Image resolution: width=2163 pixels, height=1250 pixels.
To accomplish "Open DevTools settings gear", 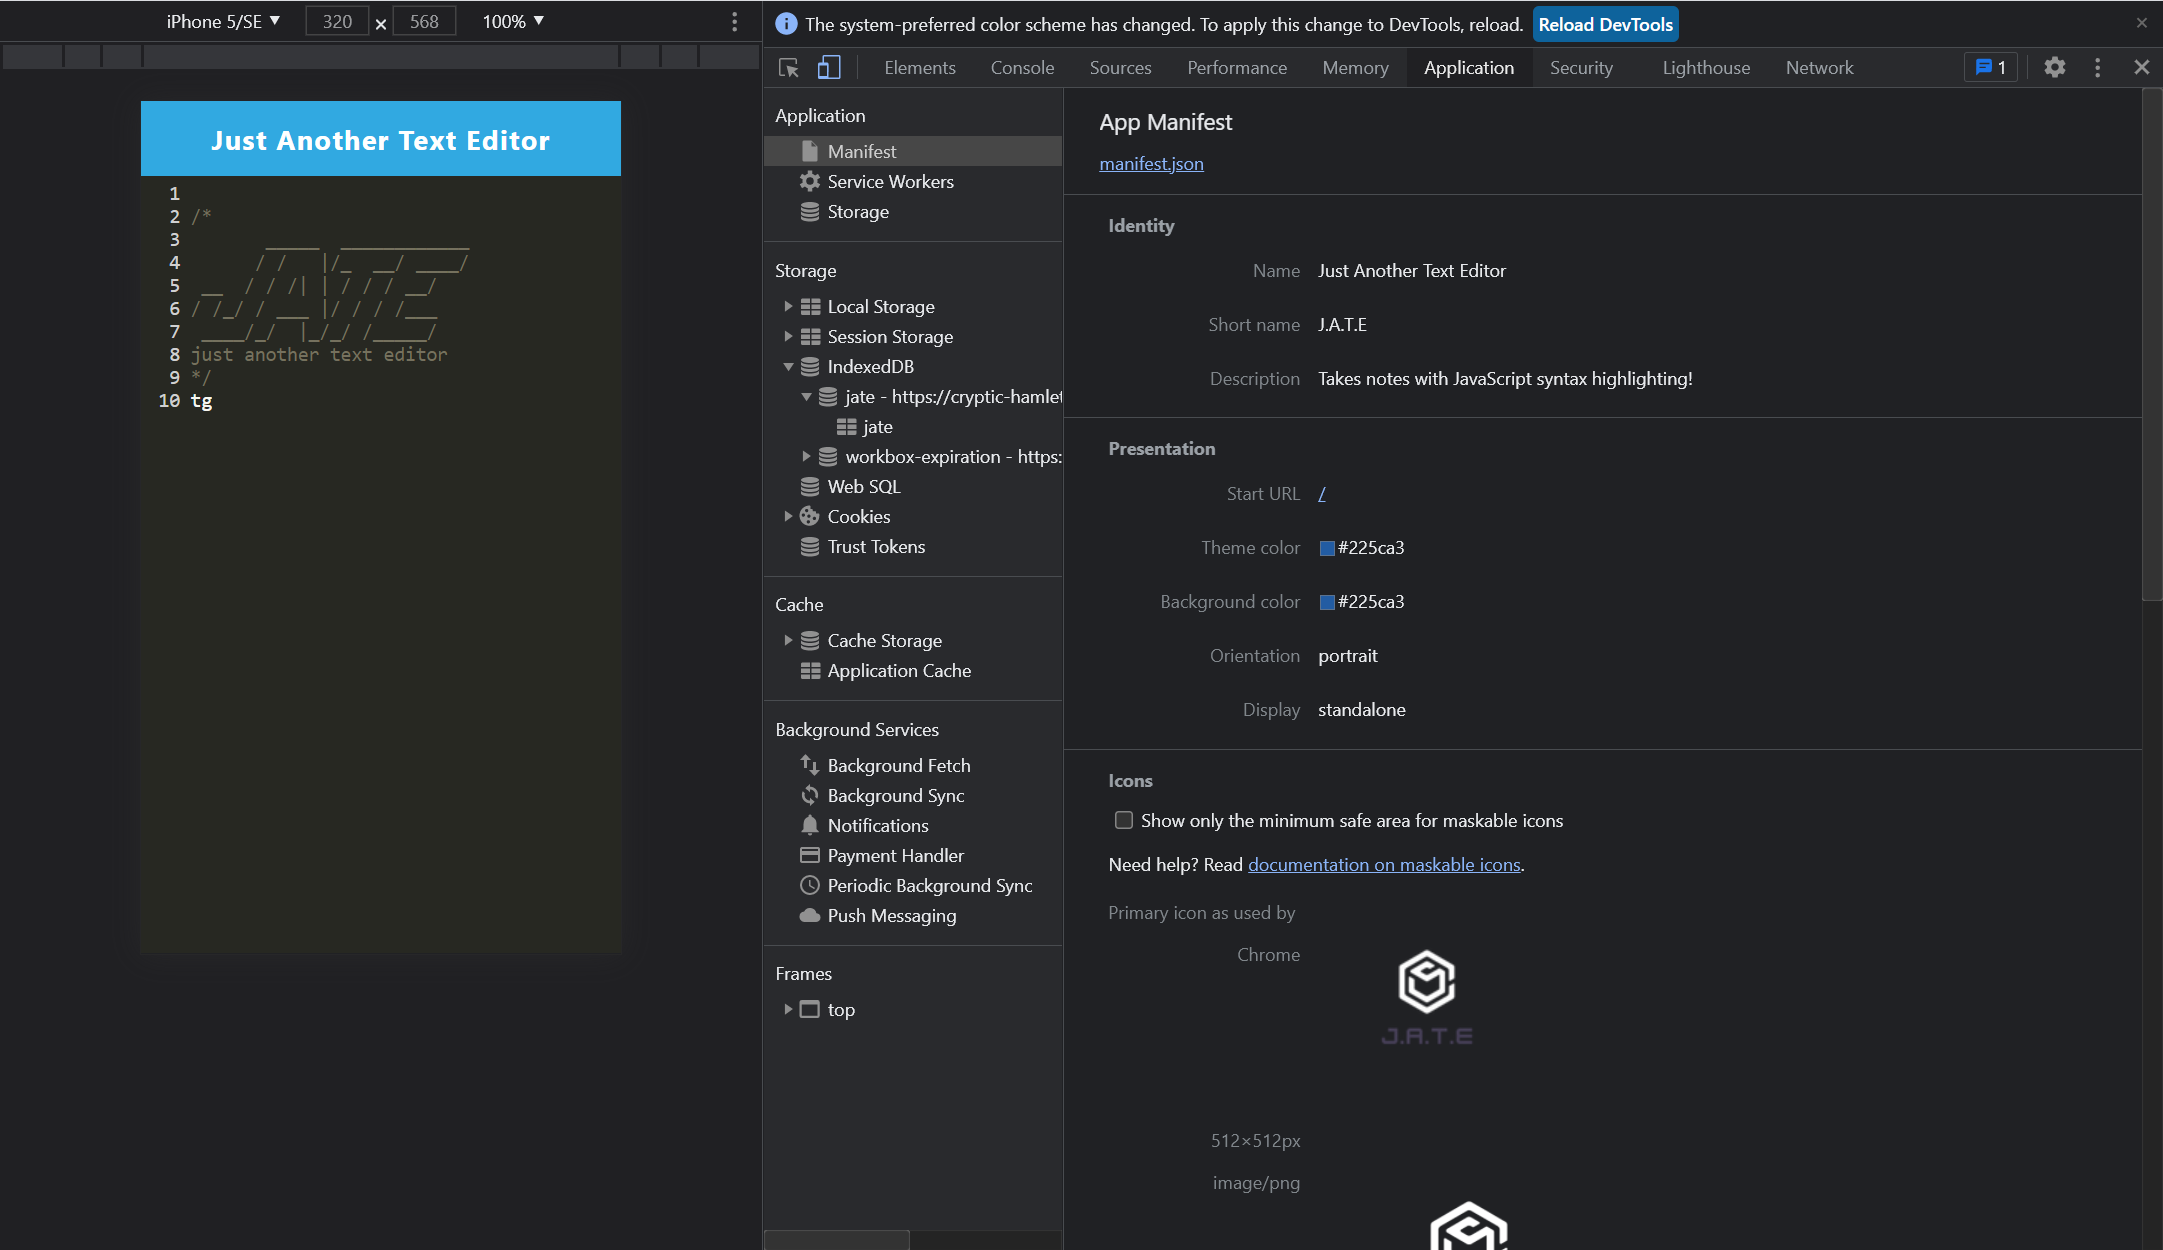I will pos(2055,67).
